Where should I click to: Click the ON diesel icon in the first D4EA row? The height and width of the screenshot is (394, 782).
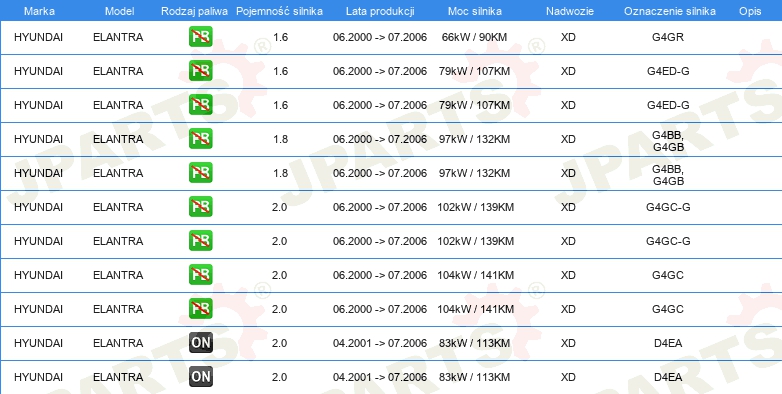pos(200,343)
